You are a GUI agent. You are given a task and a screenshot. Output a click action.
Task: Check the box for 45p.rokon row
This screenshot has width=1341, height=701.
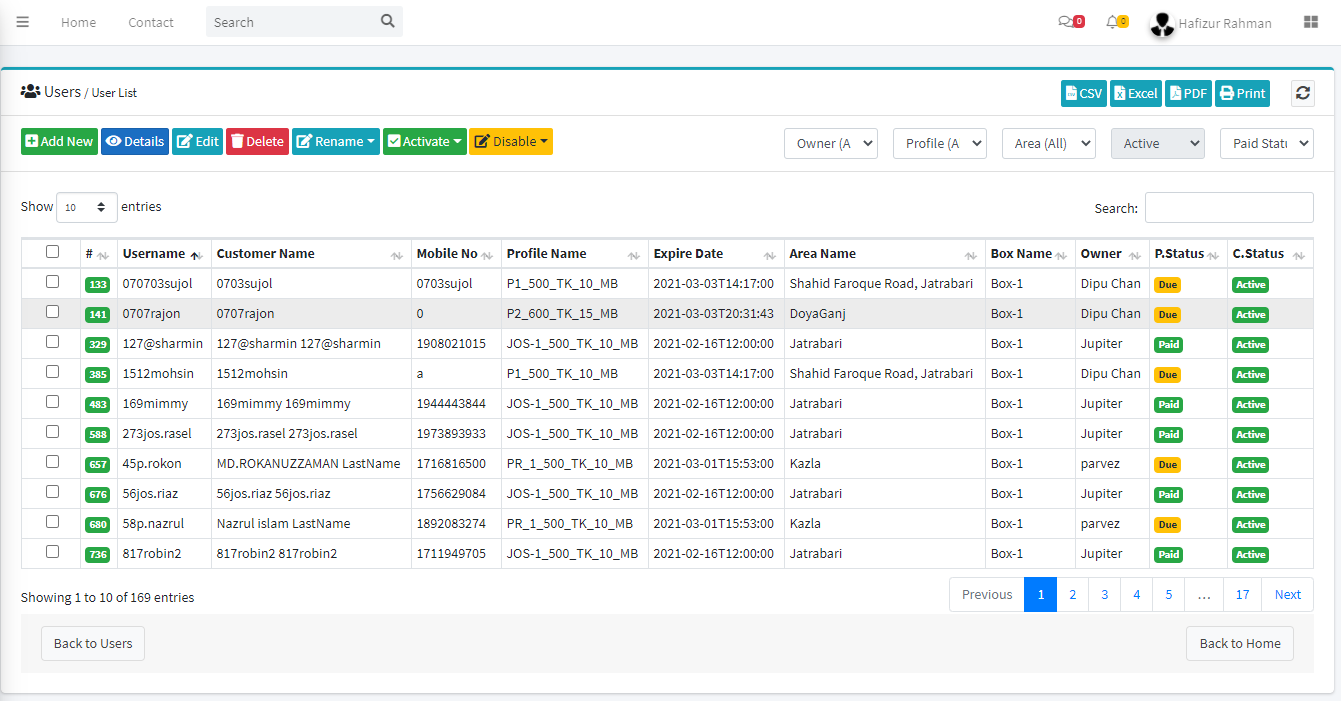(x=52, y=462)
